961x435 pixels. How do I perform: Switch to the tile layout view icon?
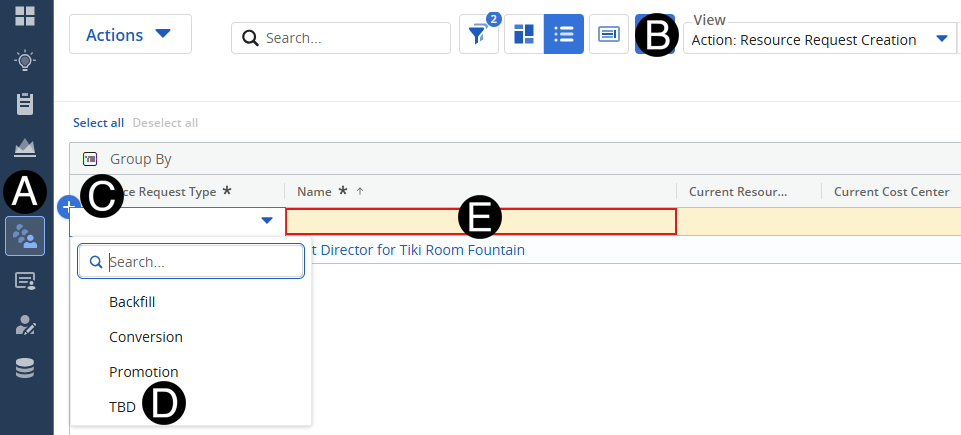(x=524, y=35)
